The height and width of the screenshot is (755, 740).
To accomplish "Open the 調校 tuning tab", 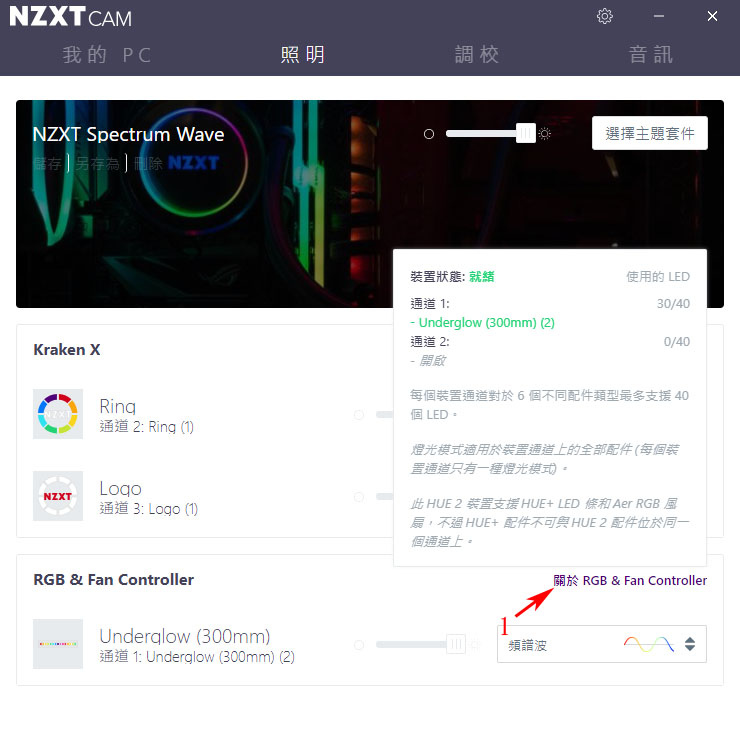I will 476,54.
